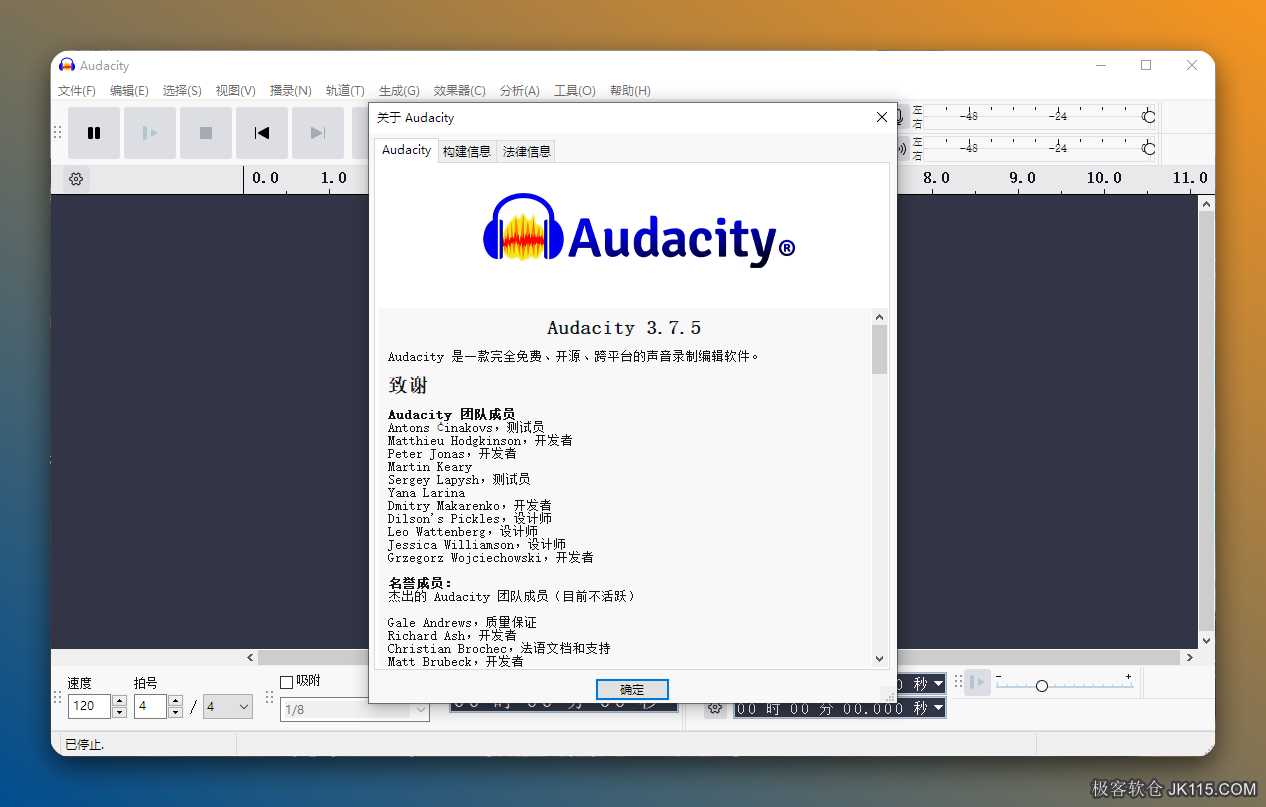Click the lower playback meter level knob
Image resolution: width=1266 pixels, height=807 pixels.
click(1149, 149)
